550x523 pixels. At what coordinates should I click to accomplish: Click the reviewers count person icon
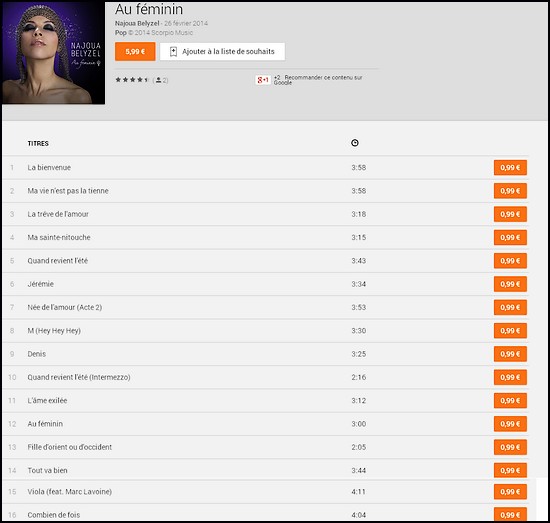pos(159,80)
